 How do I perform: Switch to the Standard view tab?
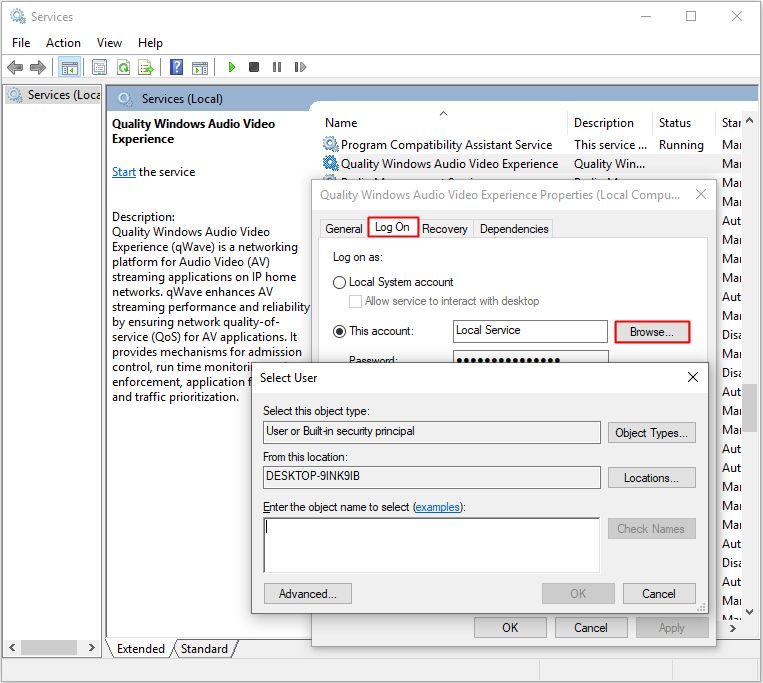click(204, 649)
